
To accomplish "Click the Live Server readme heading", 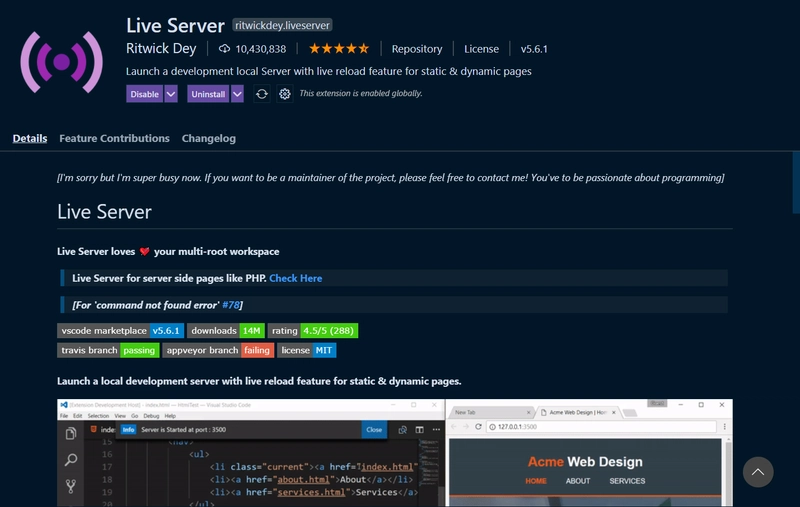I will click(104, 212).
